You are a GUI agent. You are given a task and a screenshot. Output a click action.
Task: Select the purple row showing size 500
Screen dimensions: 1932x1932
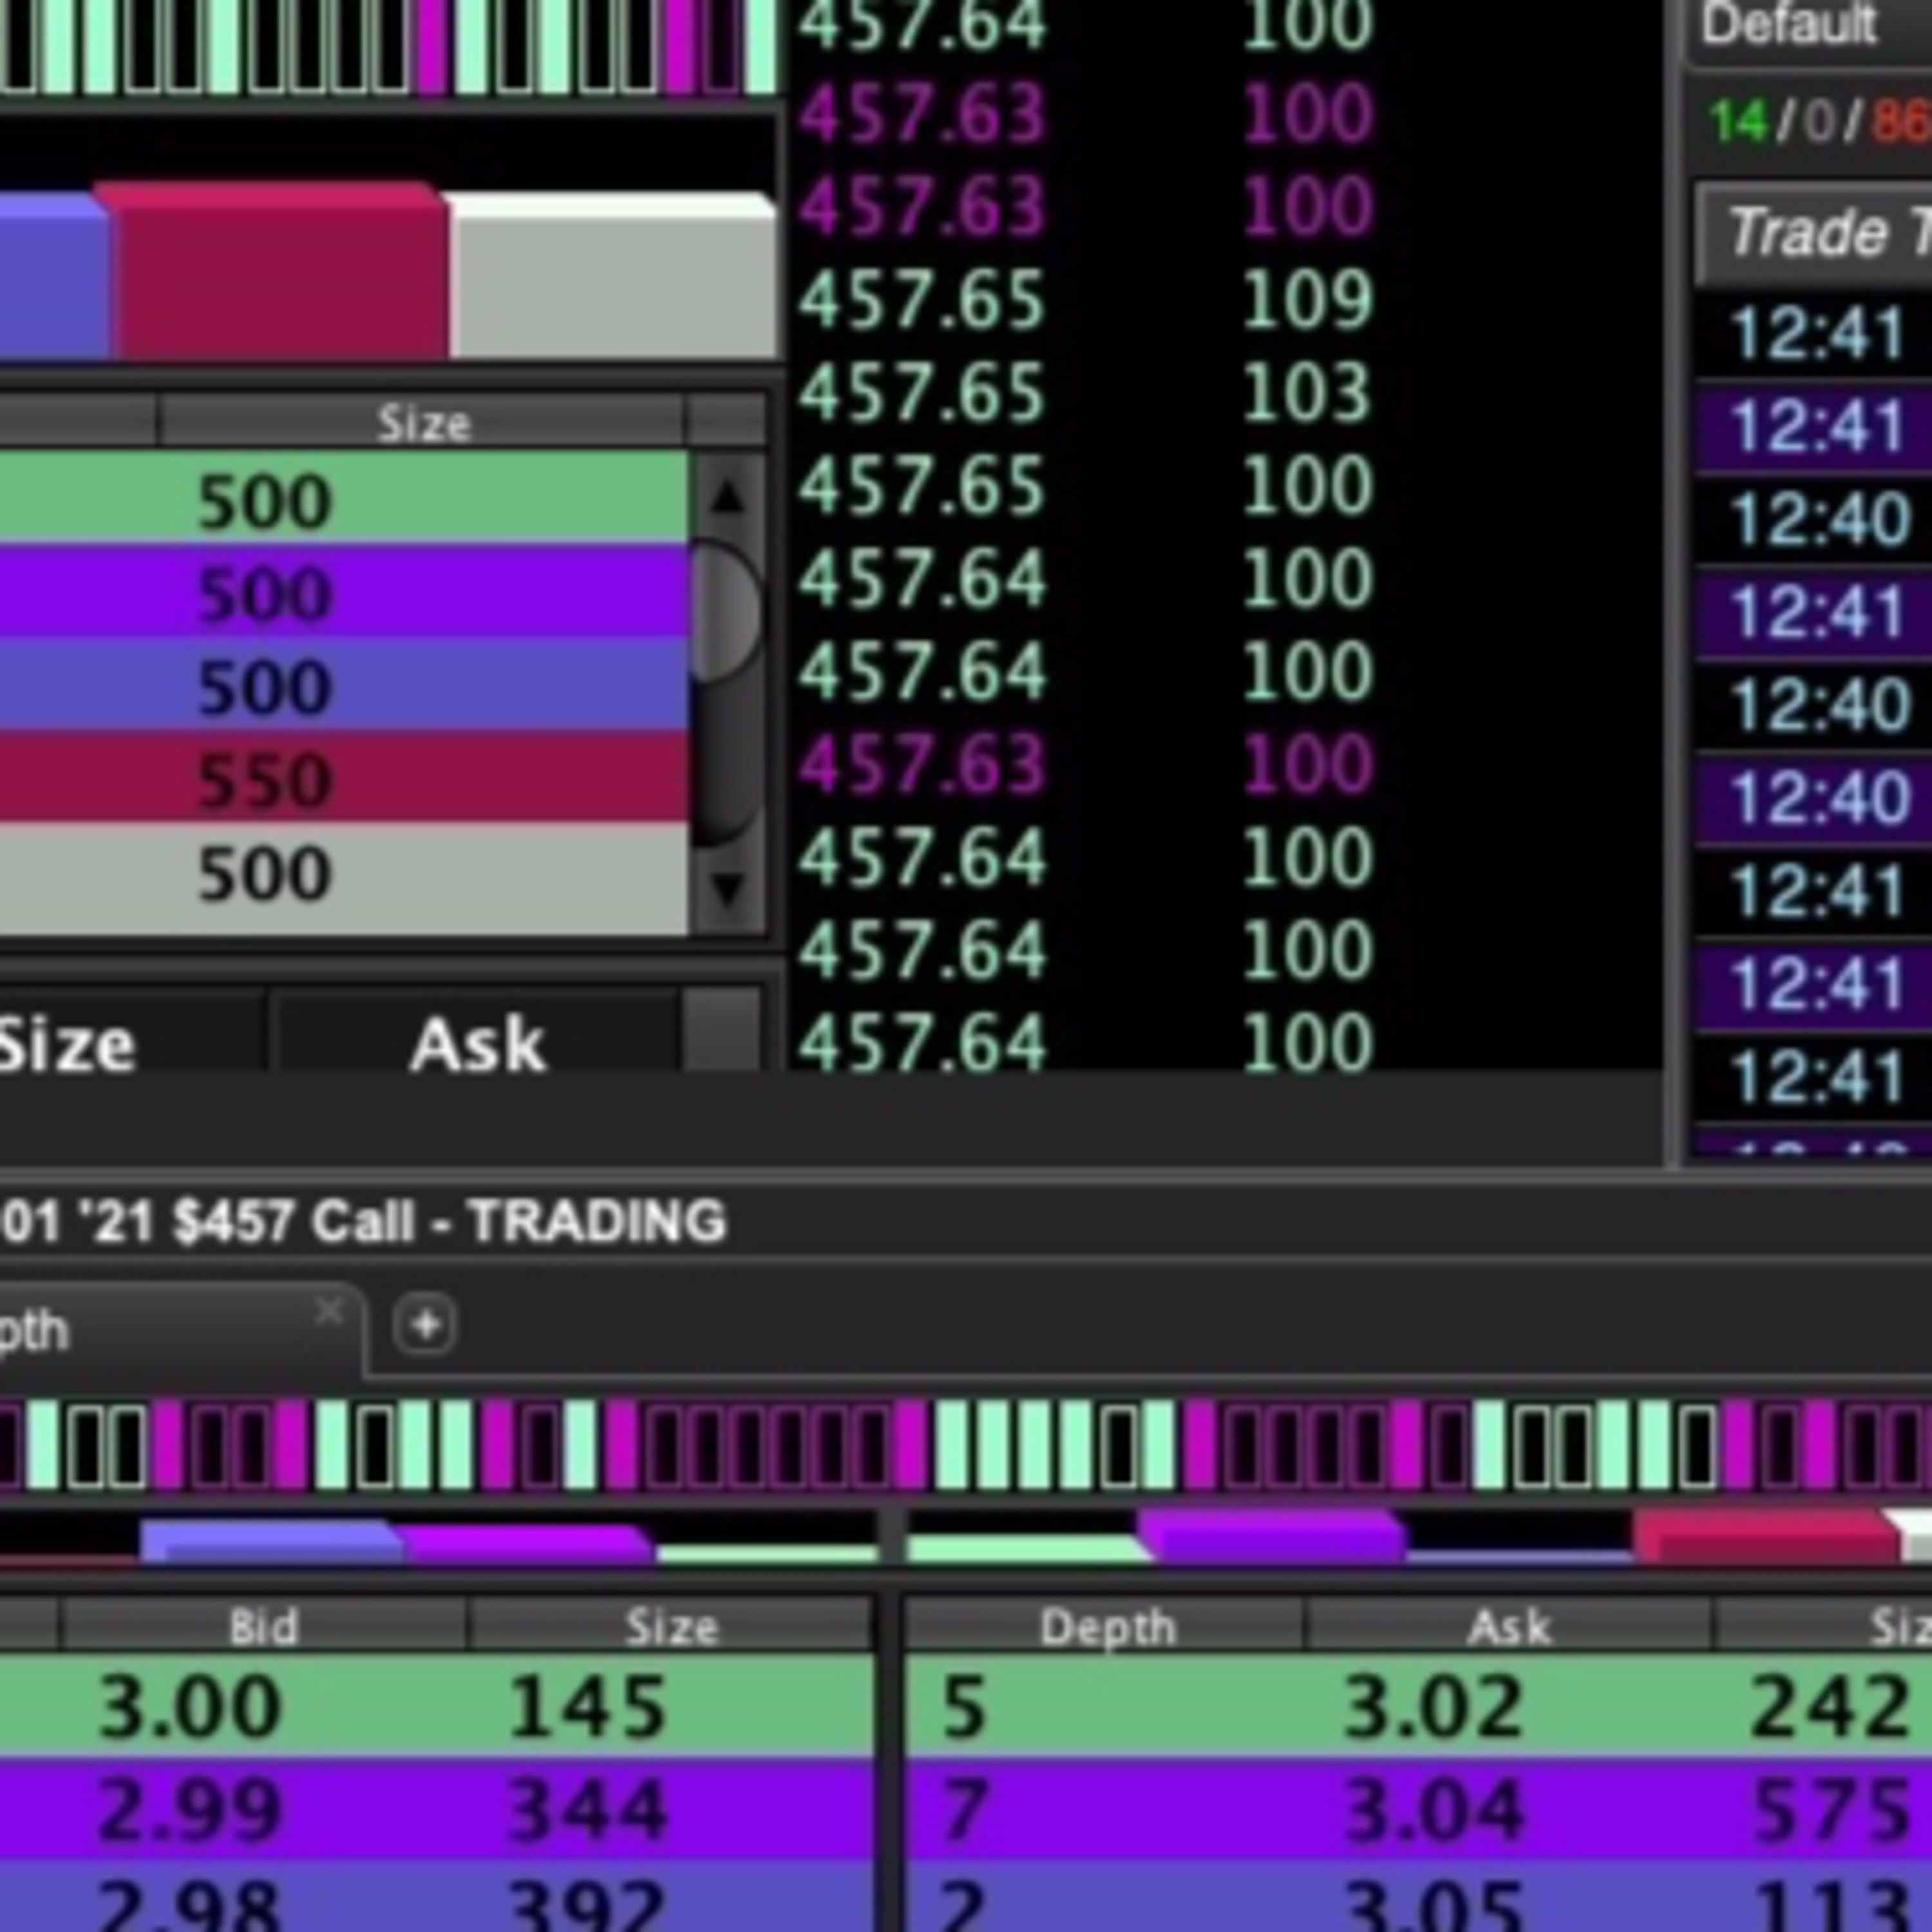point(344,591)
